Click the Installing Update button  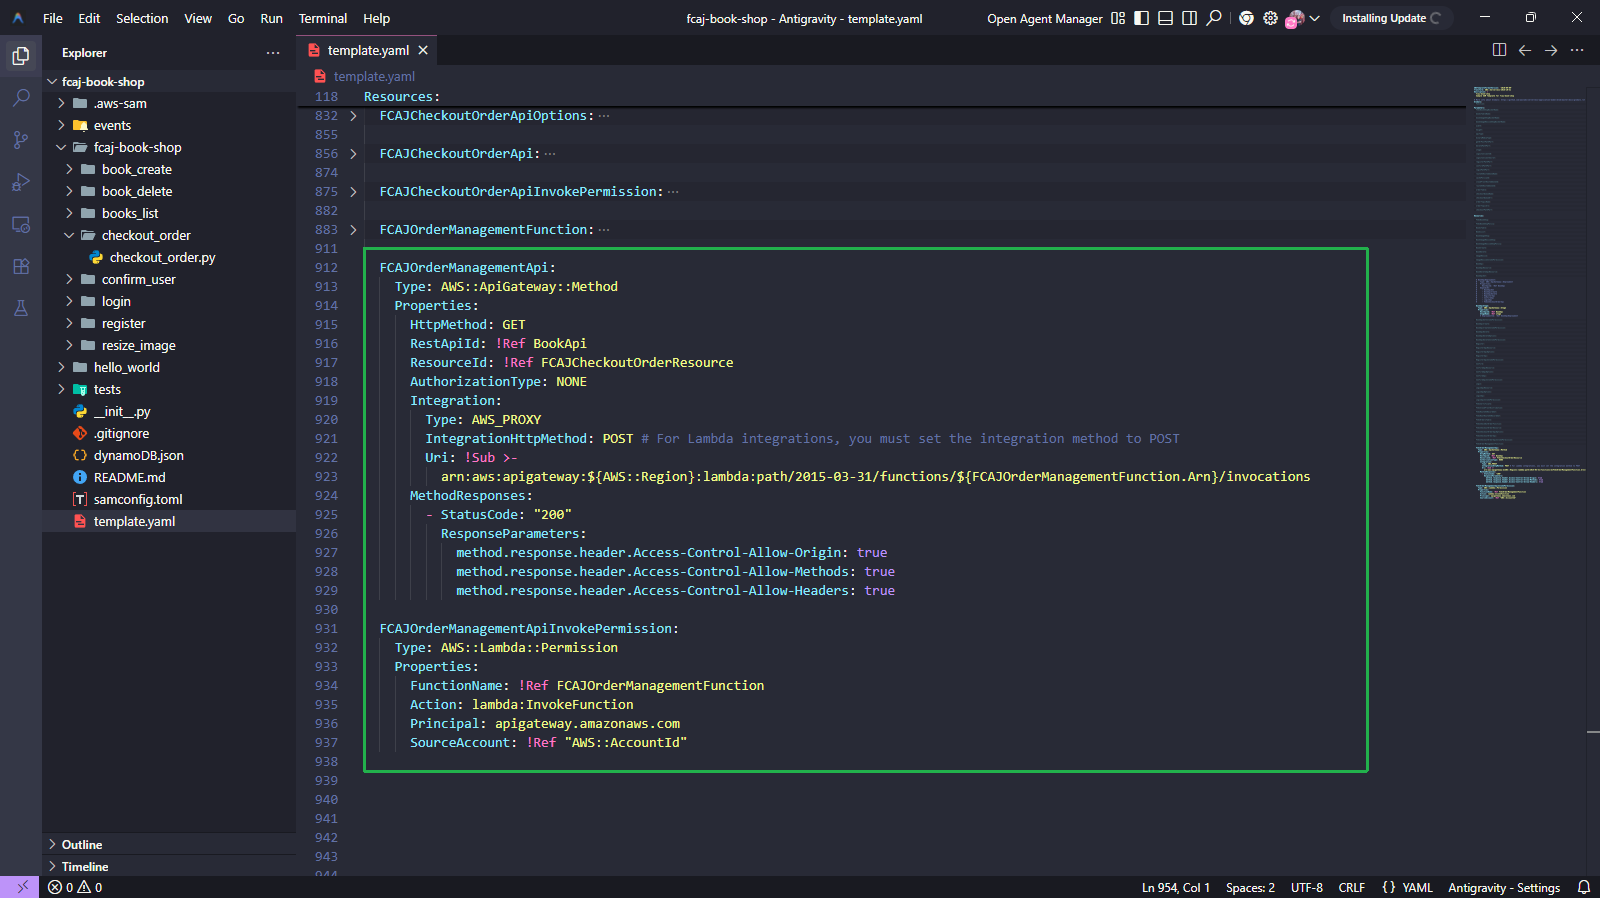click(x=1392, y=18)
